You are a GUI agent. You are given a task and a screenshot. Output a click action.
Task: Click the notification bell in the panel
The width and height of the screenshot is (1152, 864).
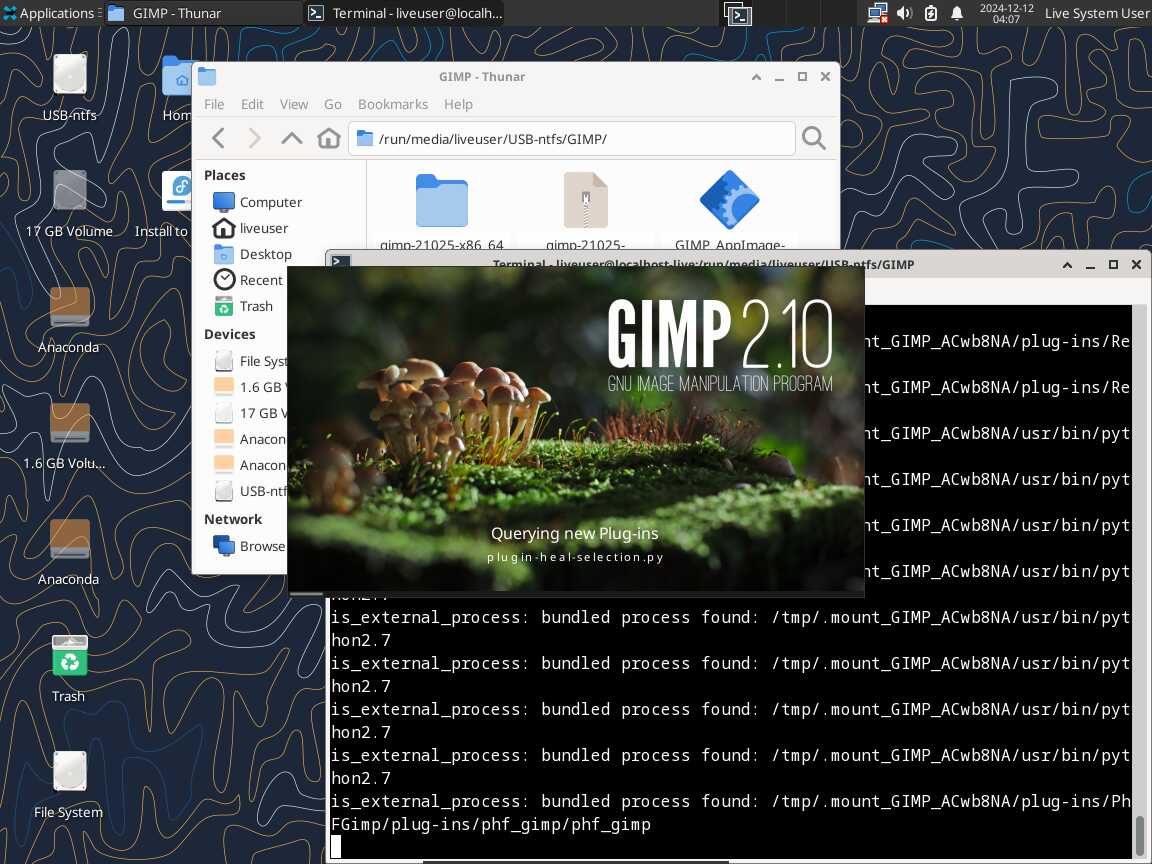pos(957,13)
